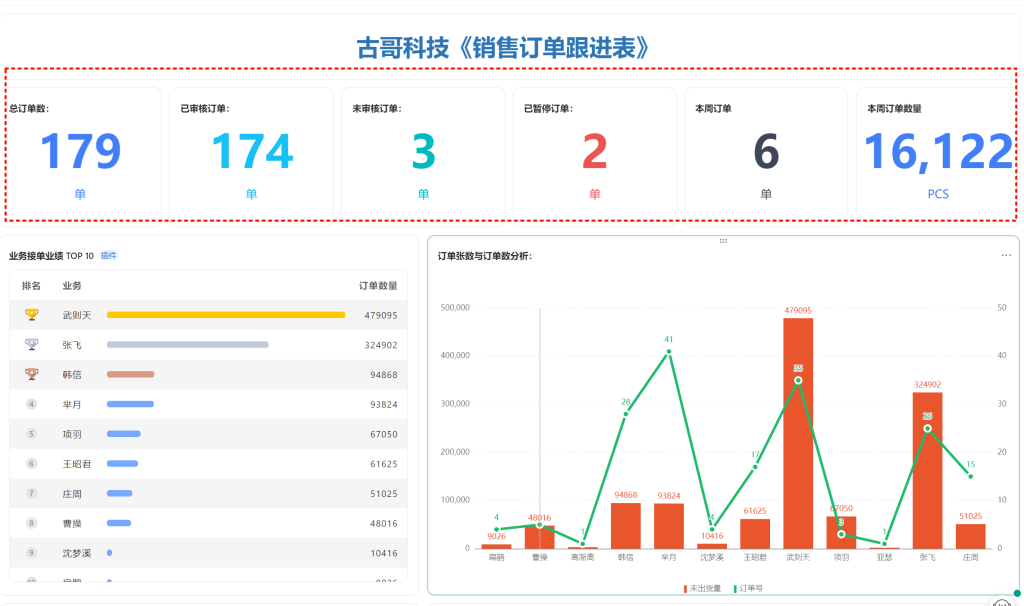Screen dimensions: 1024x606
Task: Click value 94868 in 韩信's row
Action: pos(384,375)
